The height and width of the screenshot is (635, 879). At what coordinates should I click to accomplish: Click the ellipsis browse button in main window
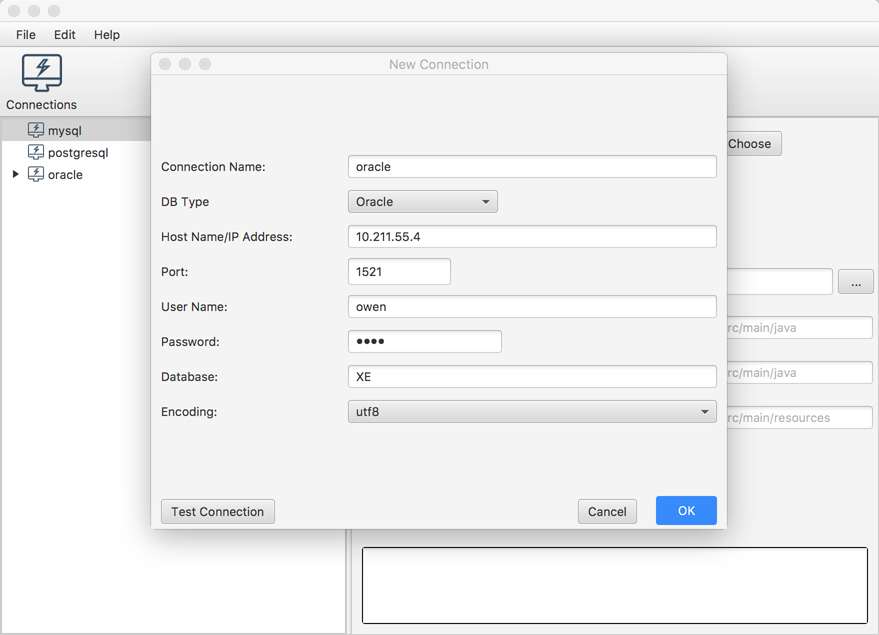[855, 281]
